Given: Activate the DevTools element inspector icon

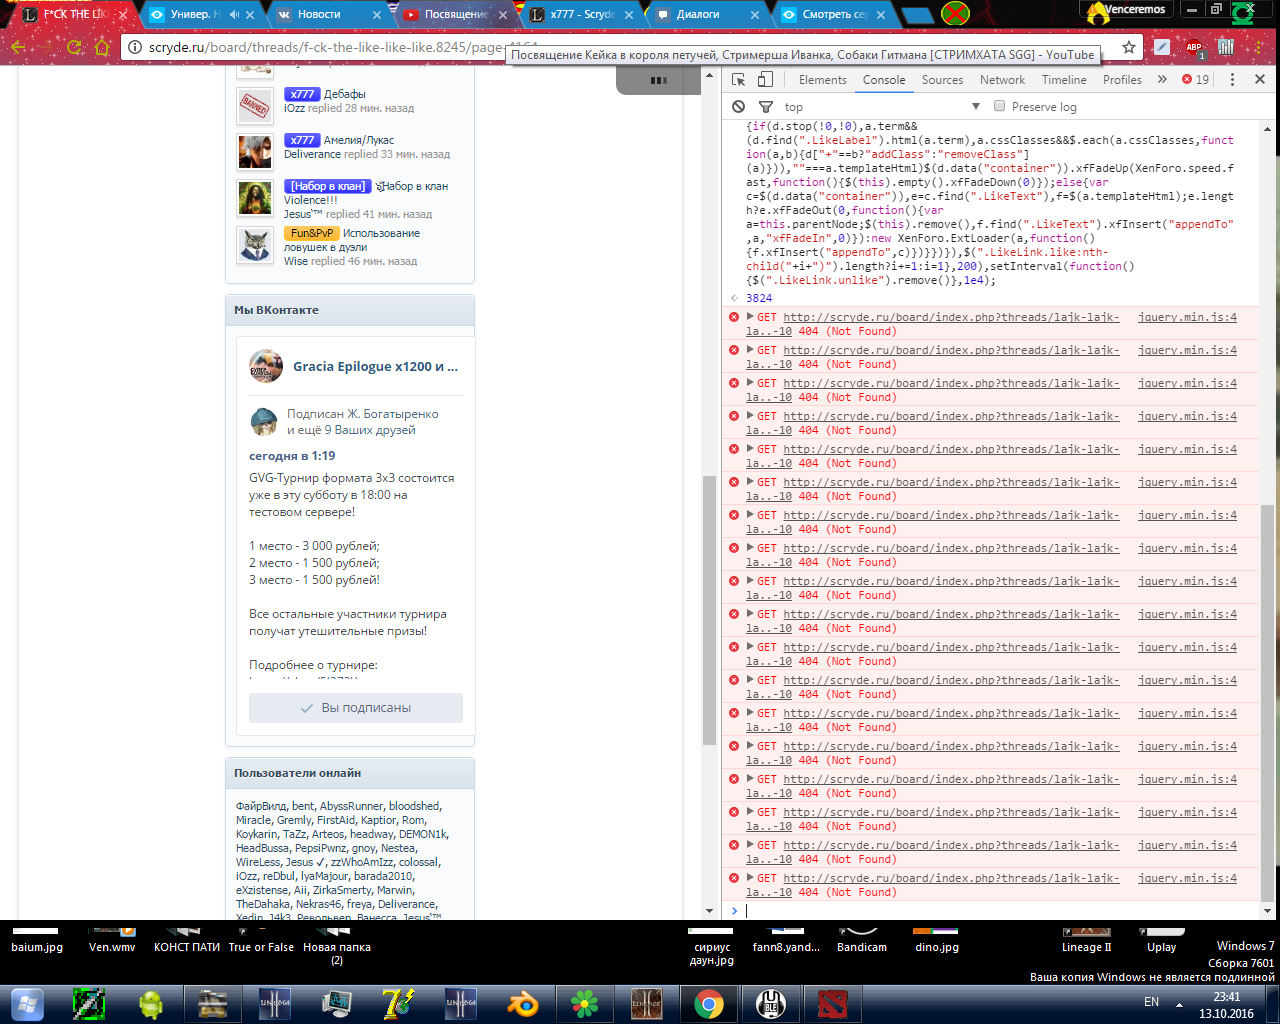Looking at the screenshot, I should pyautogui.click(x=738, y=80).
